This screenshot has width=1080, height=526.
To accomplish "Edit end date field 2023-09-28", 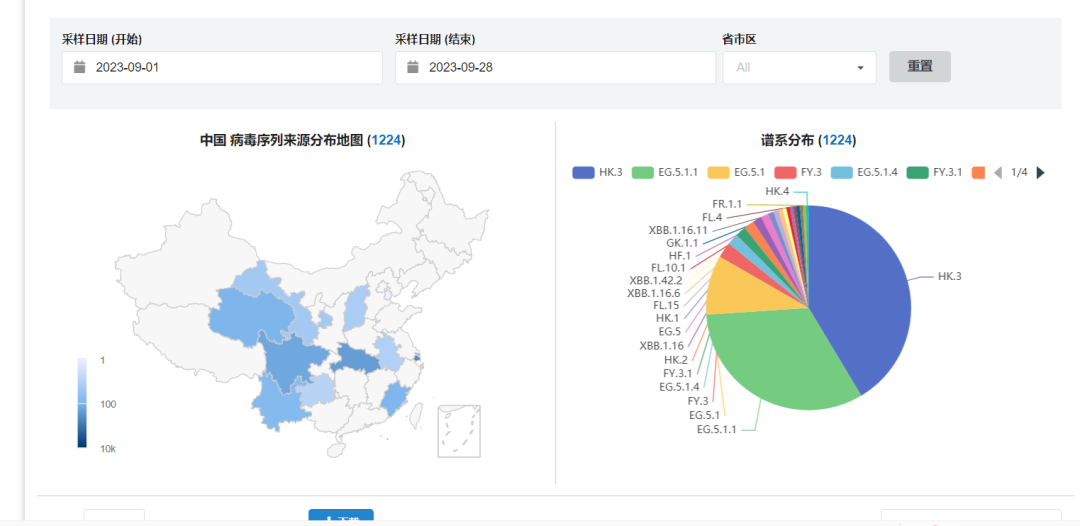I will (x=555, y=67).
